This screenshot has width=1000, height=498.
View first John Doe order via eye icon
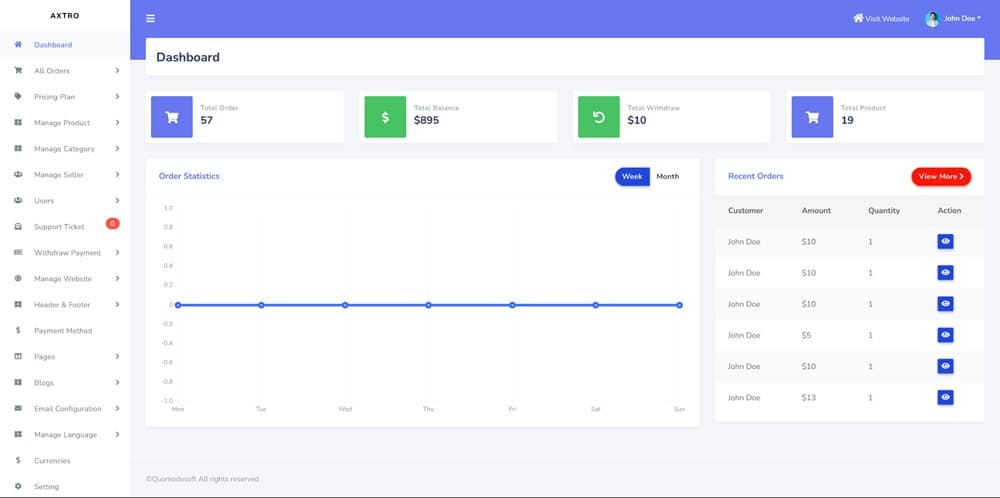click(x=945, y=241)
